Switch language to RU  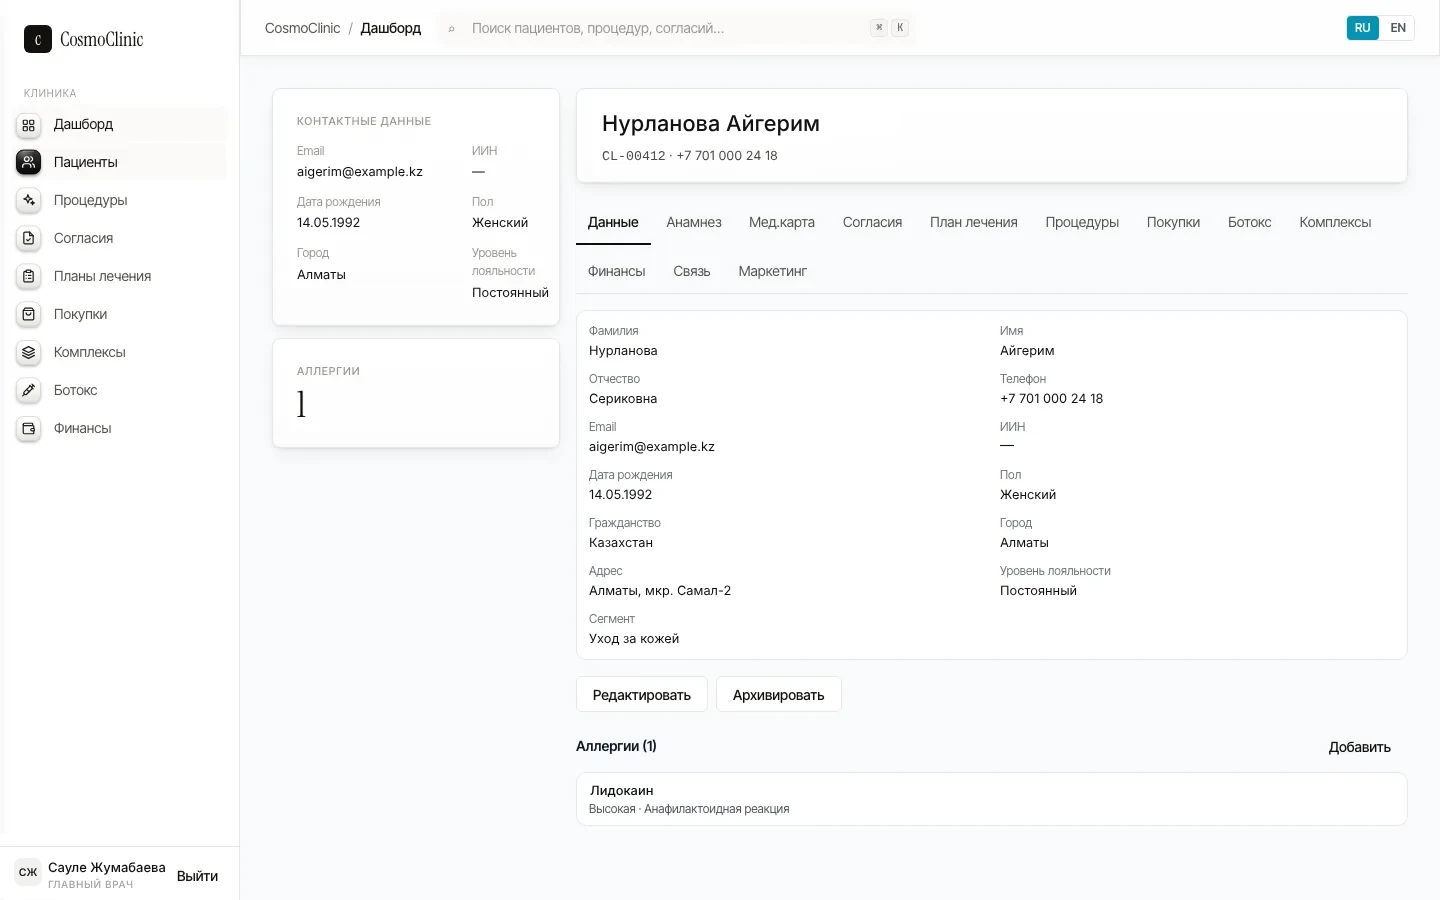click(x=1363, y=28)
